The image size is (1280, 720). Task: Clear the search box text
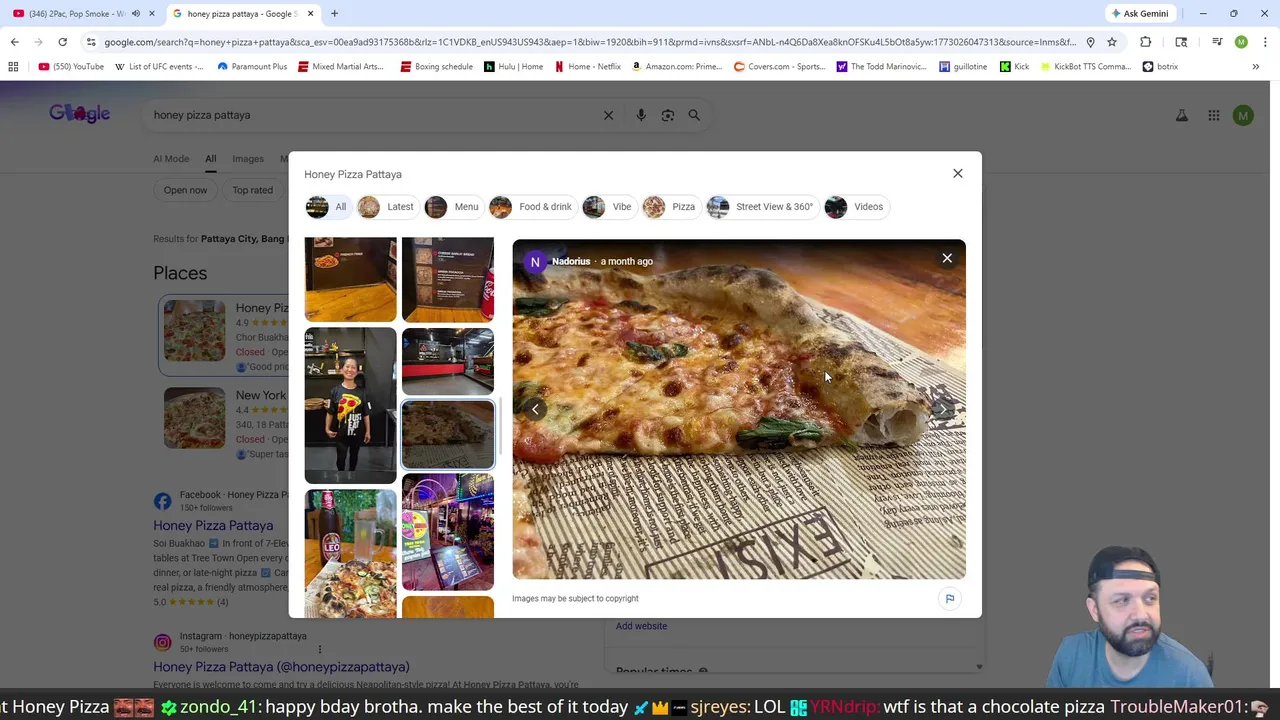[x=608, y=115]
